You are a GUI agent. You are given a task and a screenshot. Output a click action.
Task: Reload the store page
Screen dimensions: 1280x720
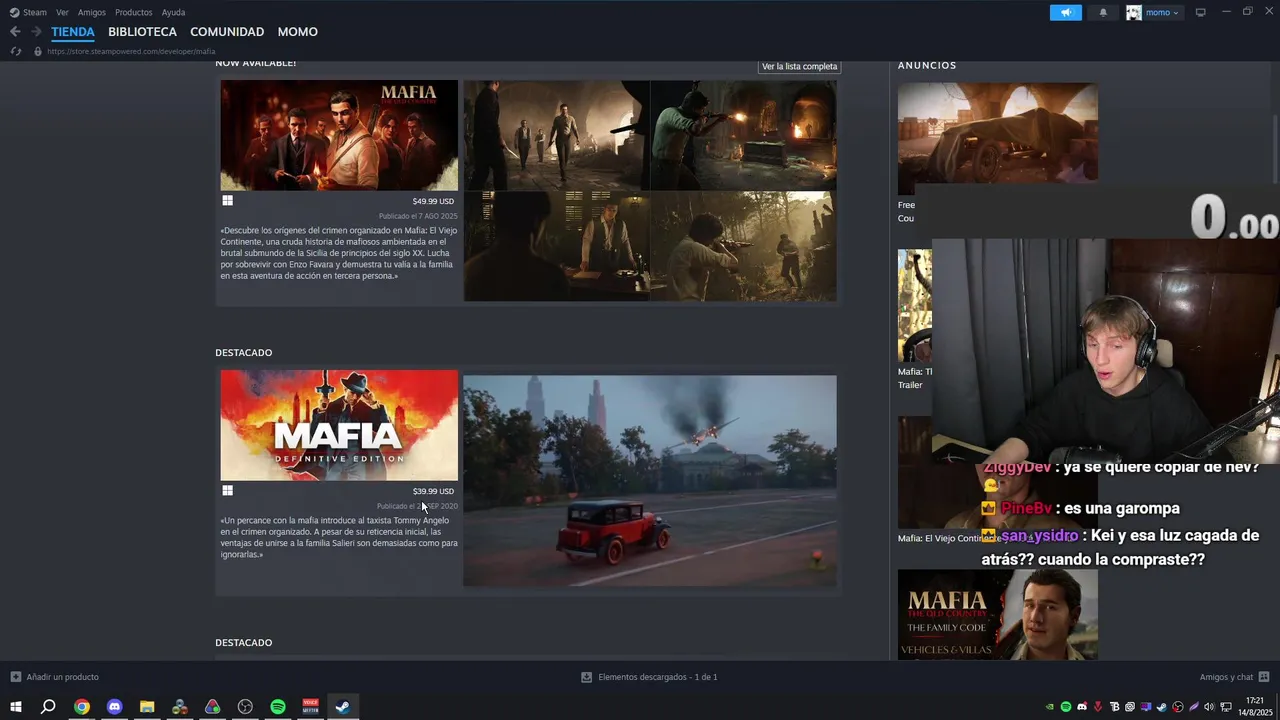(x=15, y=51)
